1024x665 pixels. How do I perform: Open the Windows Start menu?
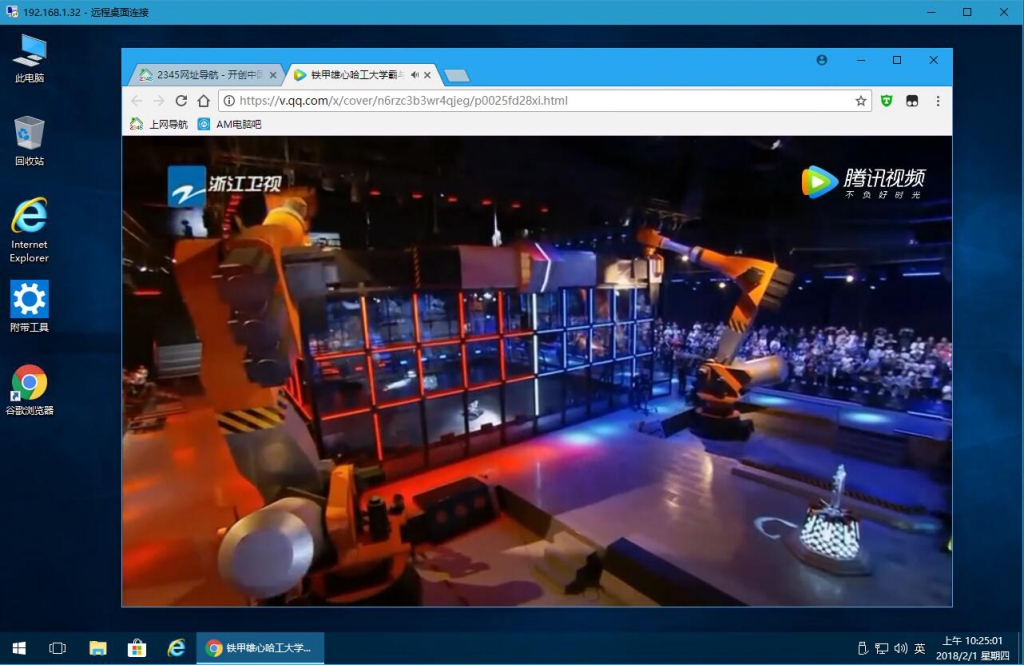point(19,648)
